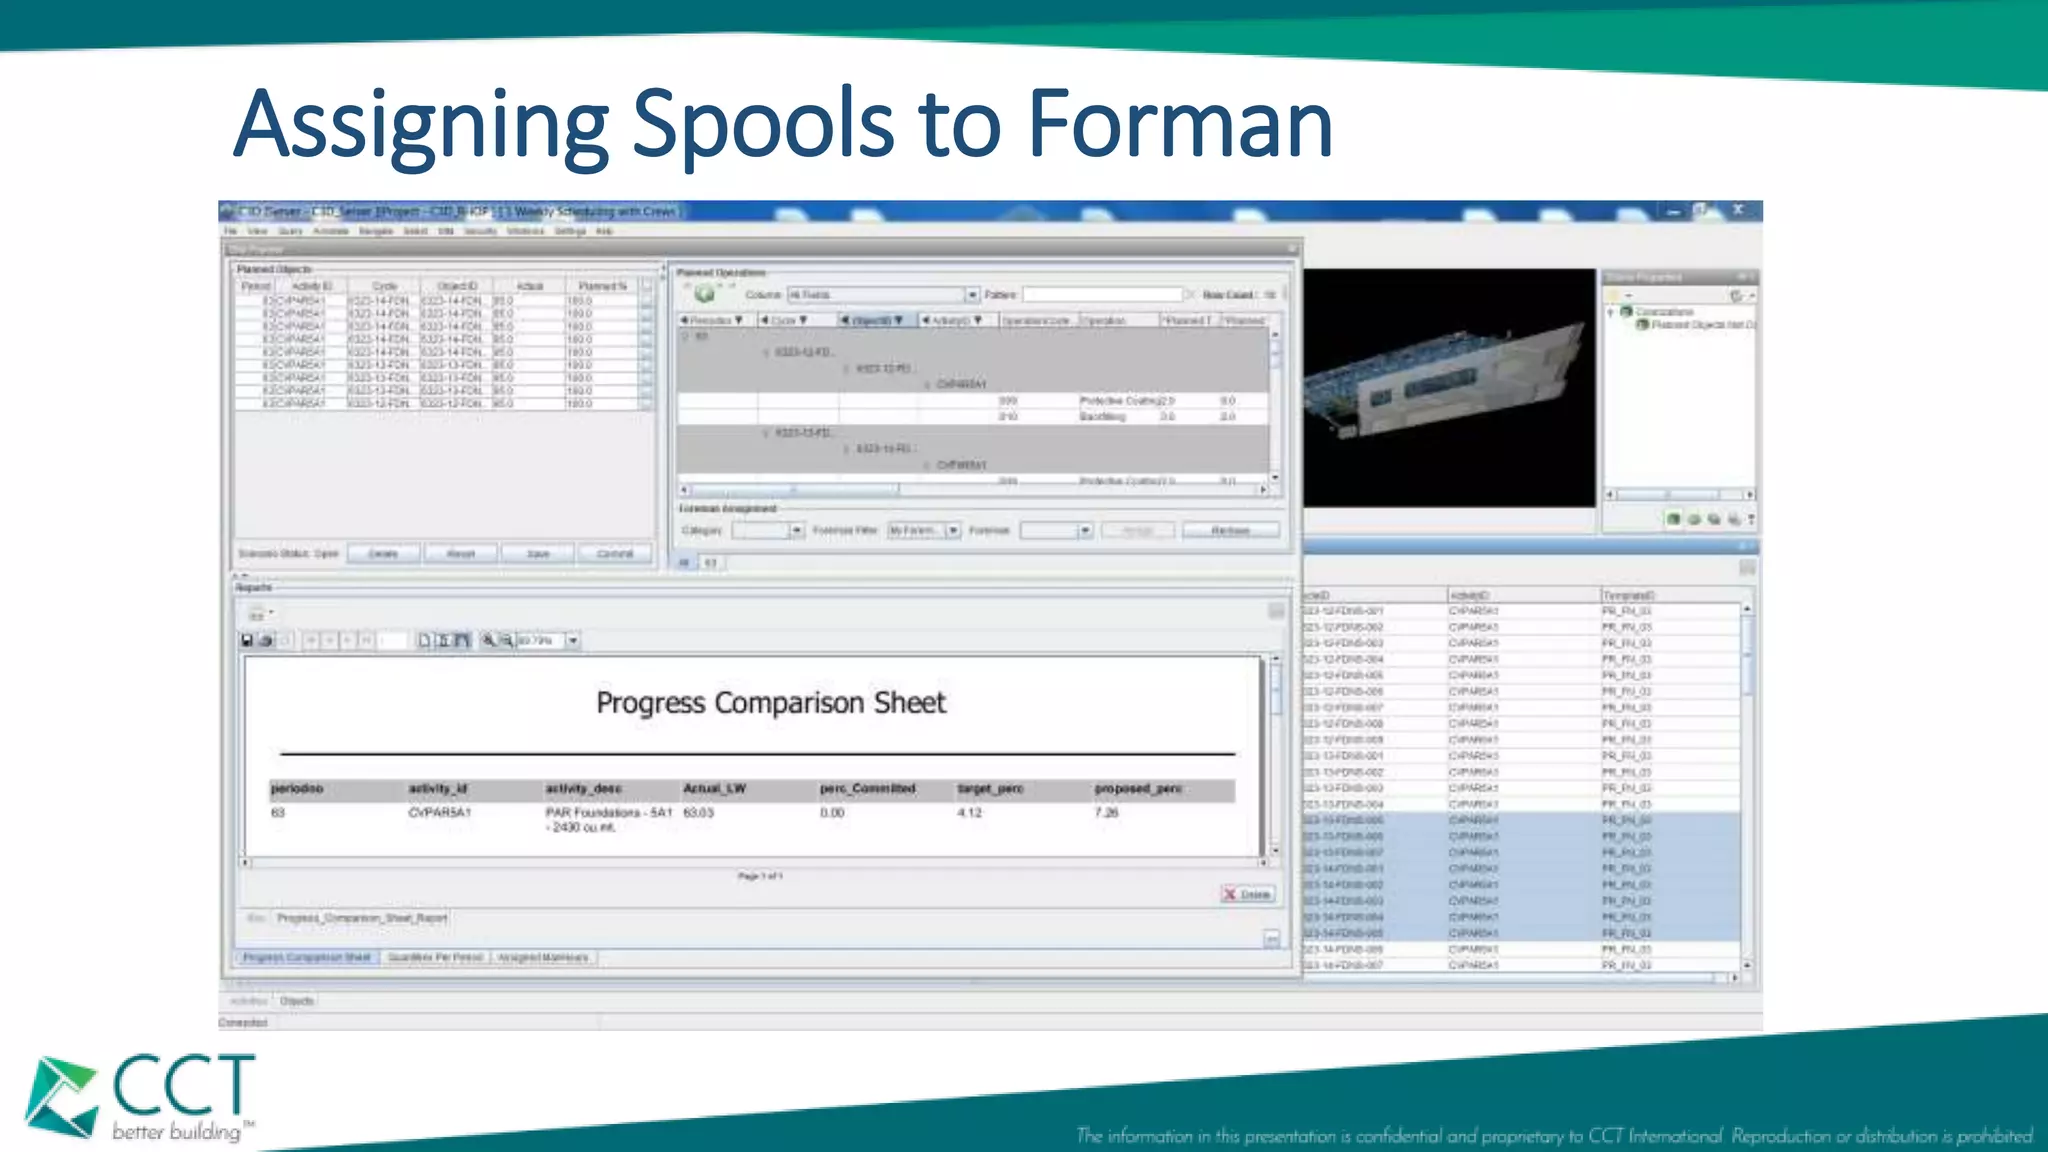The height and width of the screenshot is (1152, 2048).
Task: Open the Category dropdown in Foreman Assignment
Action: (797, 530)
